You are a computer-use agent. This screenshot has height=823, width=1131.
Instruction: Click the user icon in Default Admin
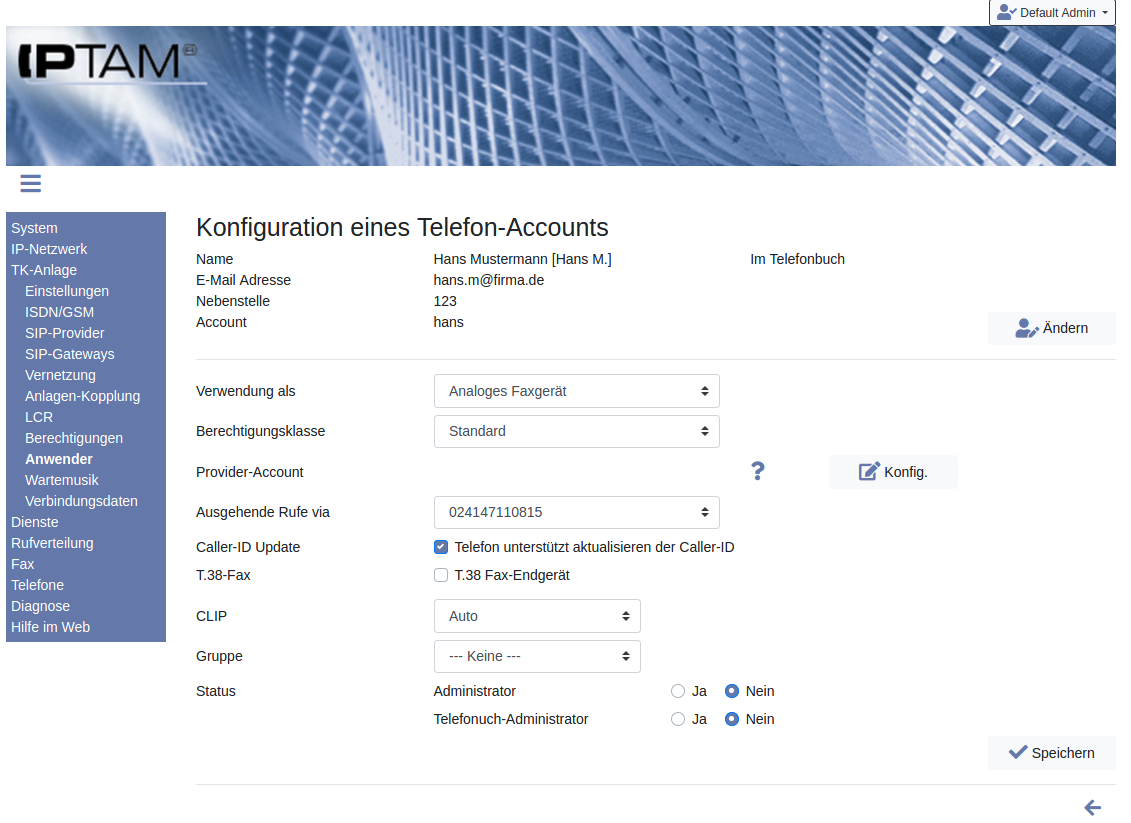click(1006, 13)
